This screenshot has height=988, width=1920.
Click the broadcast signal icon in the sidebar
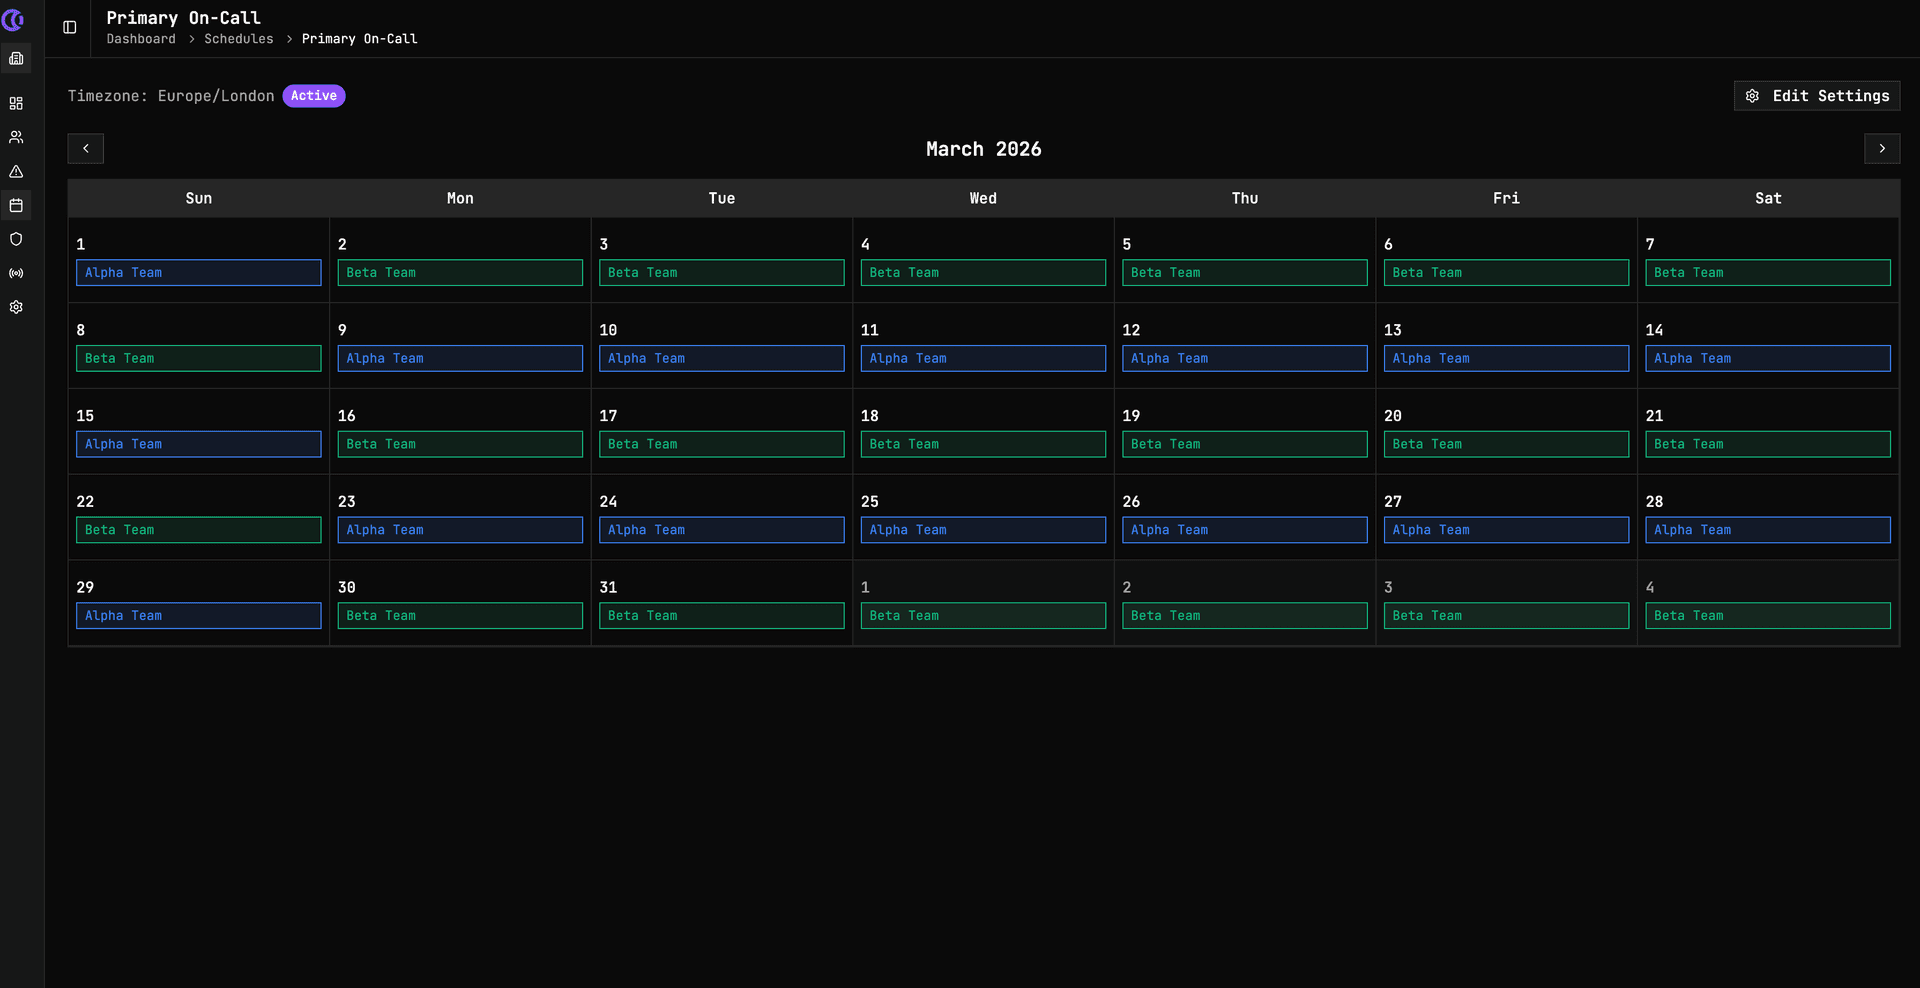coord(16,273)
